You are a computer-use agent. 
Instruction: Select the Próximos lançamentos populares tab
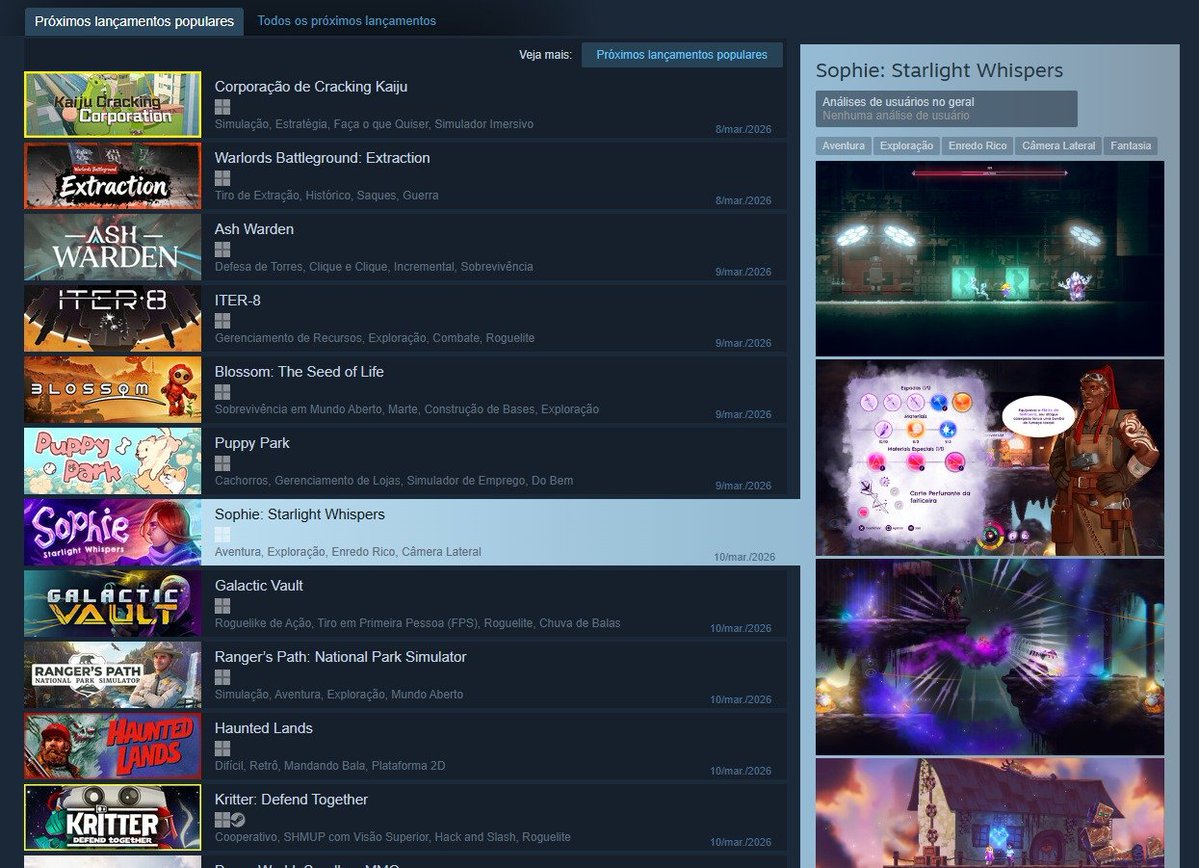133,20
